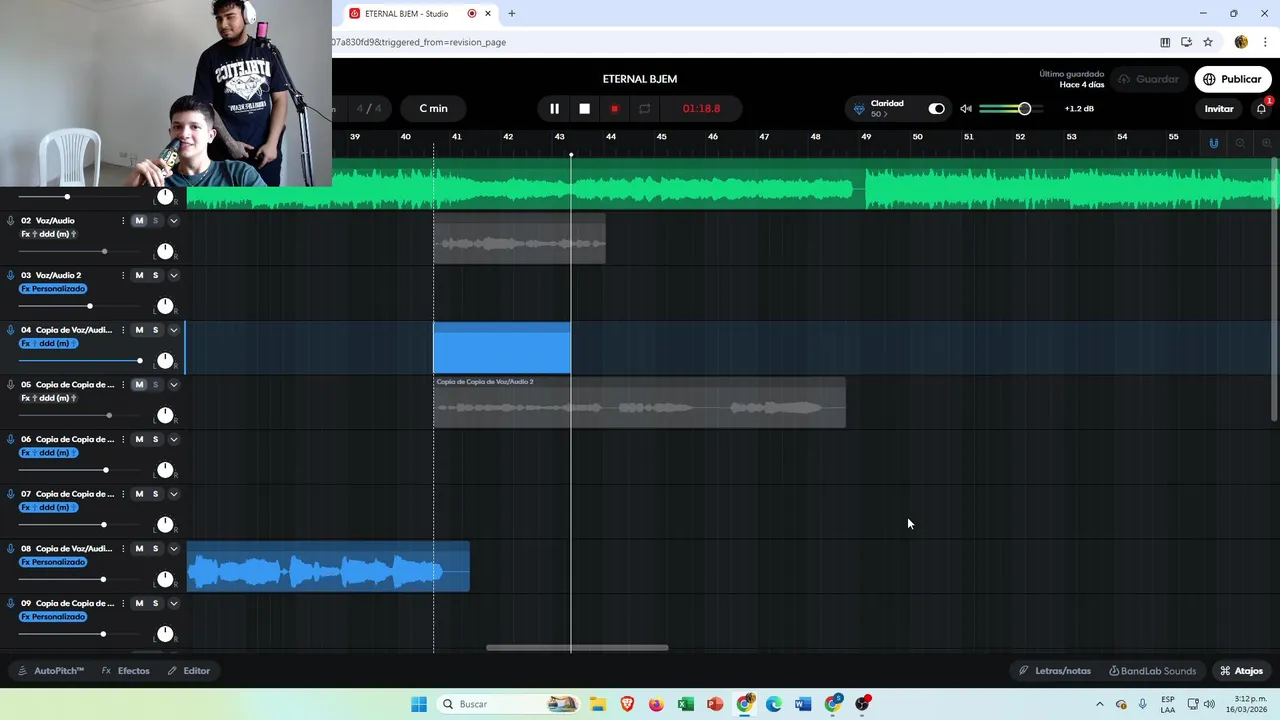The height and width of the screenshot is (720, 1280).
Task: Click pan knob of track 02 Voz/Audio
Action: [x=165, y=251]
